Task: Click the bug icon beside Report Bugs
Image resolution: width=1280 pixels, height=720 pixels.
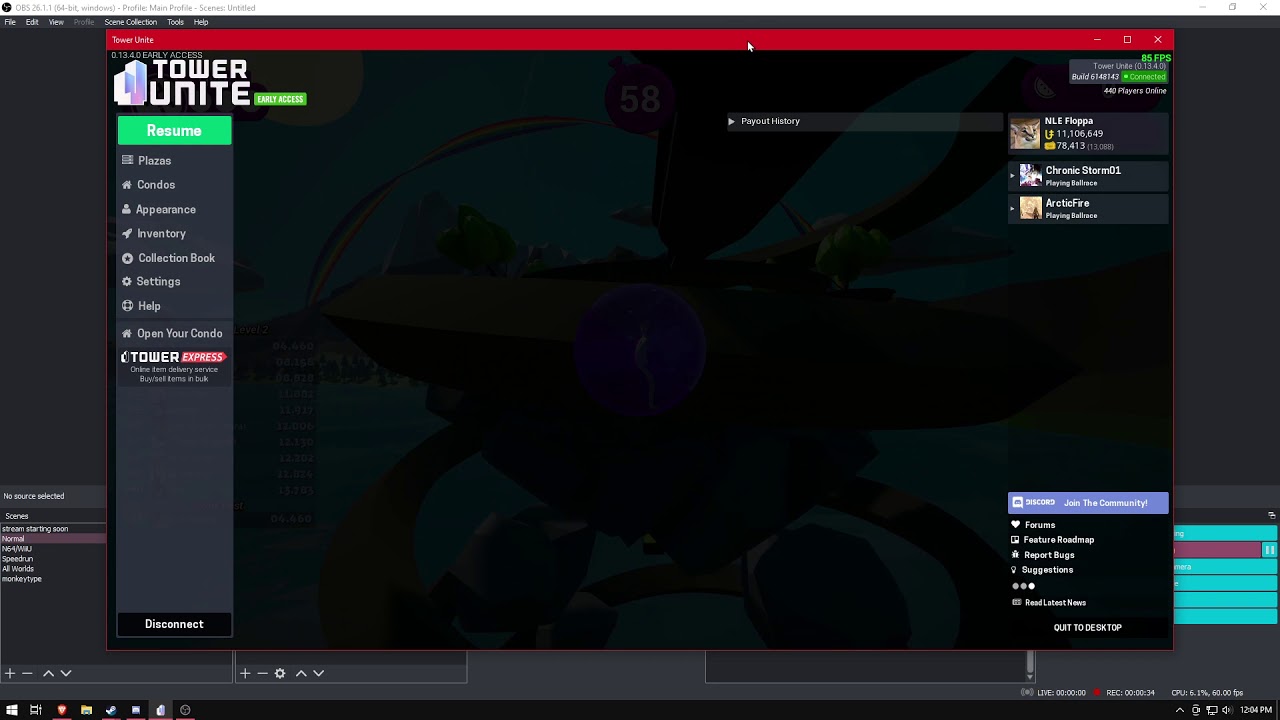Action: 1016,555
